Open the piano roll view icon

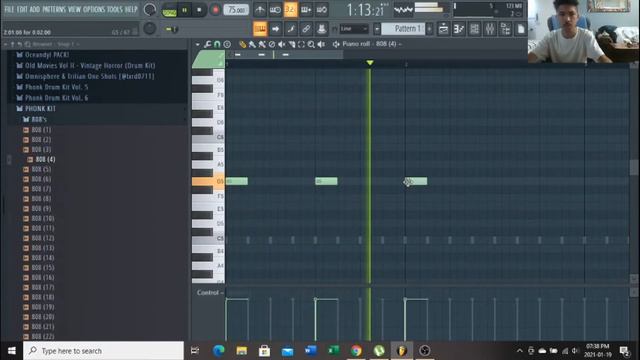[x=459, y=29]
